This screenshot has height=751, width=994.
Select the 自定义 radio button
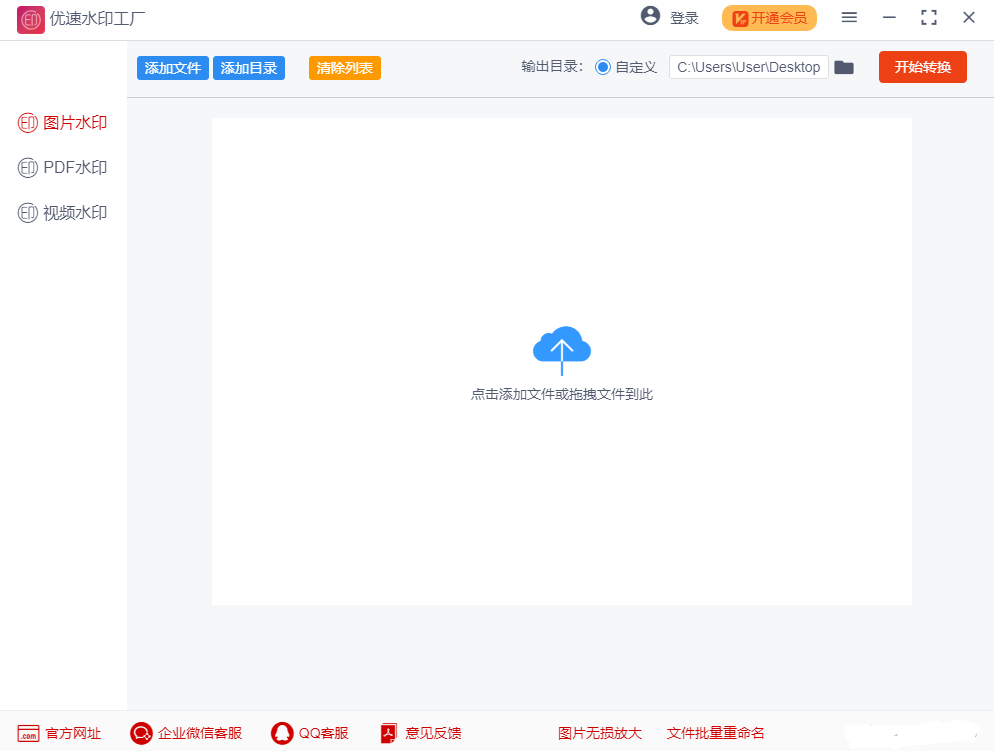pos(603,67)
